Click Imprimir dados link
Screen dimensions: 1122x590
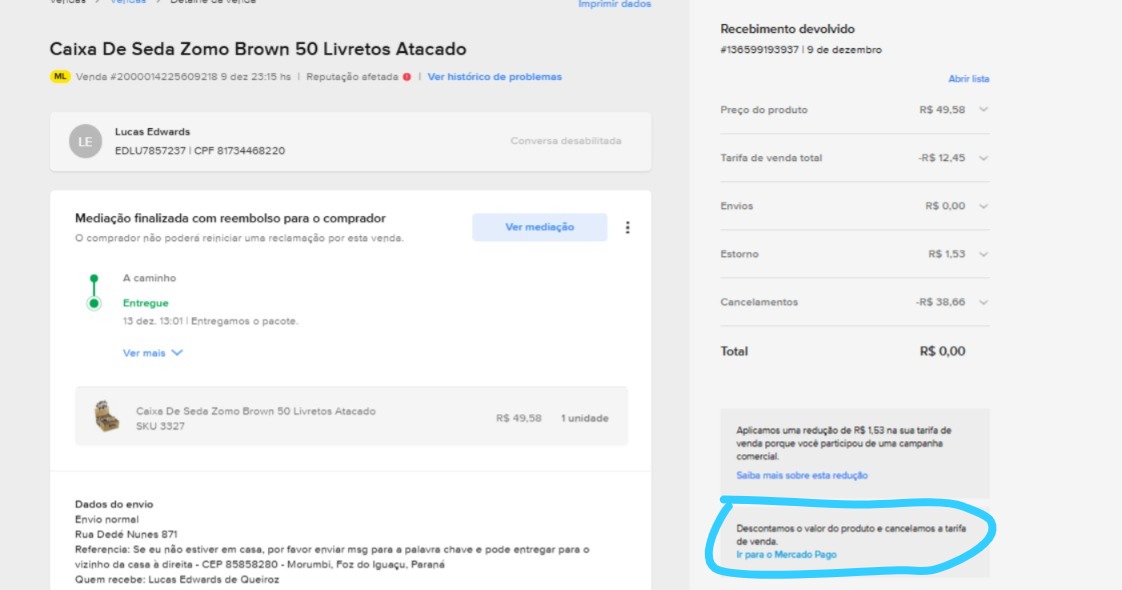(x=615, y=4)
